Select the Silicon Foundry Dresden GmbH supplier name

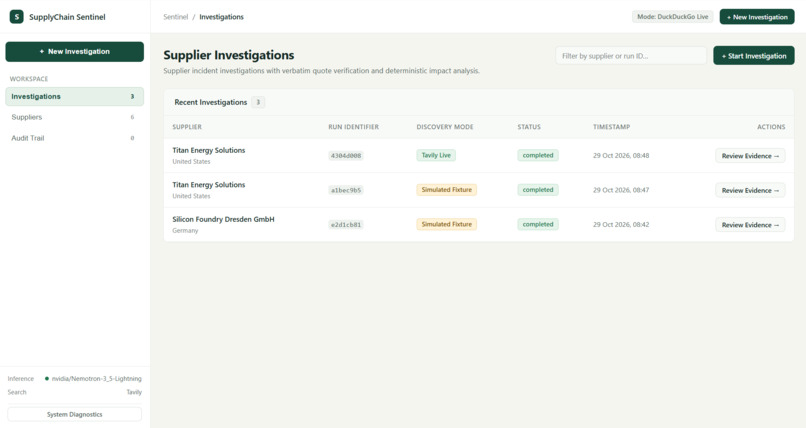(x=223, y=219)
